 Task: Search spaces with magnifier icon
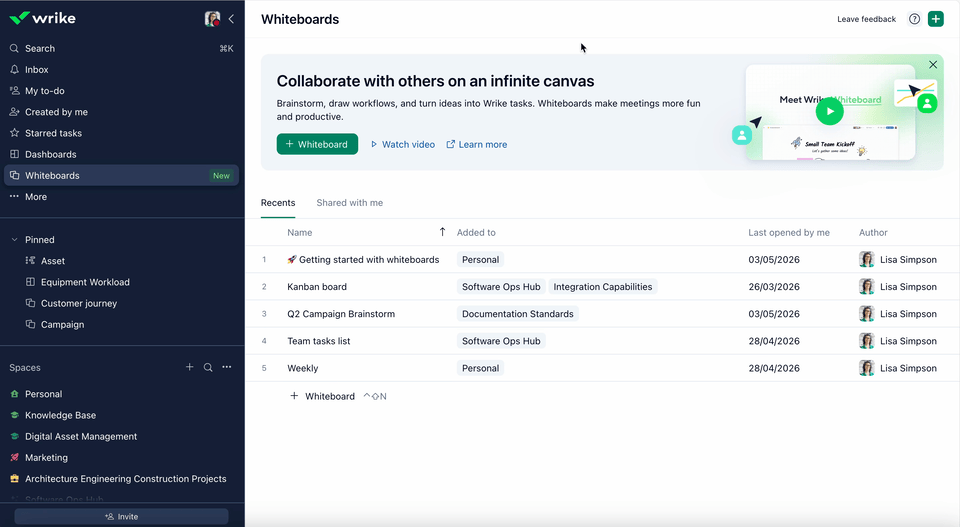[x=208, y=367]
